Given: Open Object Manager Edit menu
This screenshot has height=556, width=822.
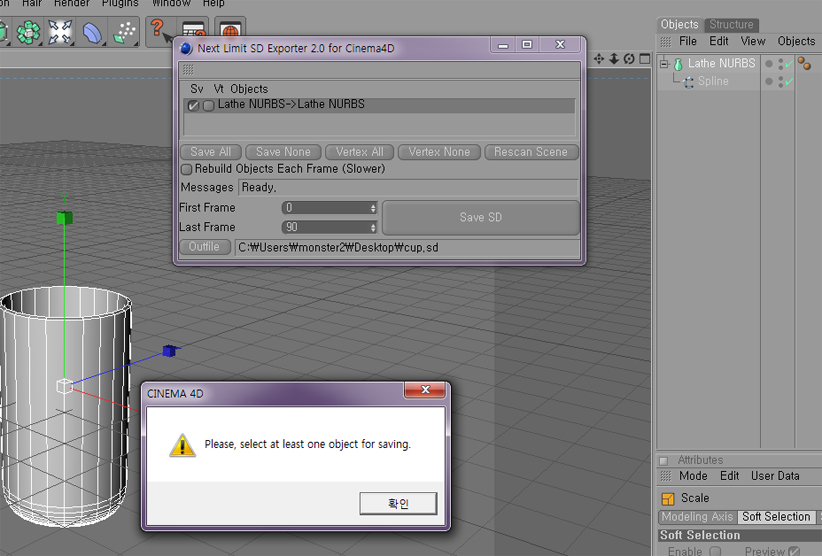Looking at the screenshot, I should point(719,41).
